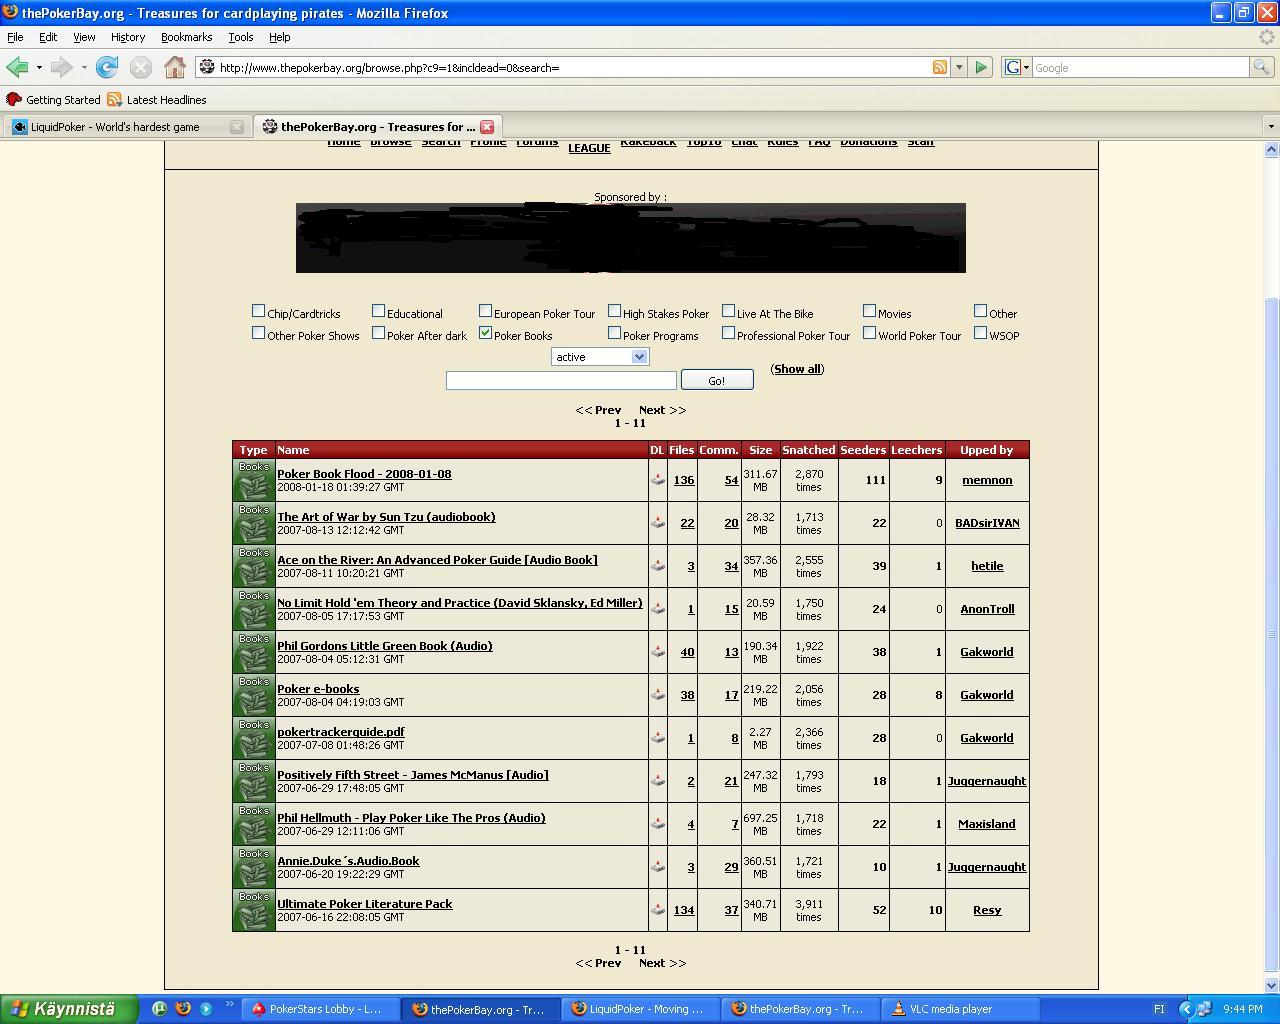Image resolution: width=1280 pixels, height=1024 pixels.
Task: Uncheck the Poker Books checkbox
Action: click(x=485, y=333)
